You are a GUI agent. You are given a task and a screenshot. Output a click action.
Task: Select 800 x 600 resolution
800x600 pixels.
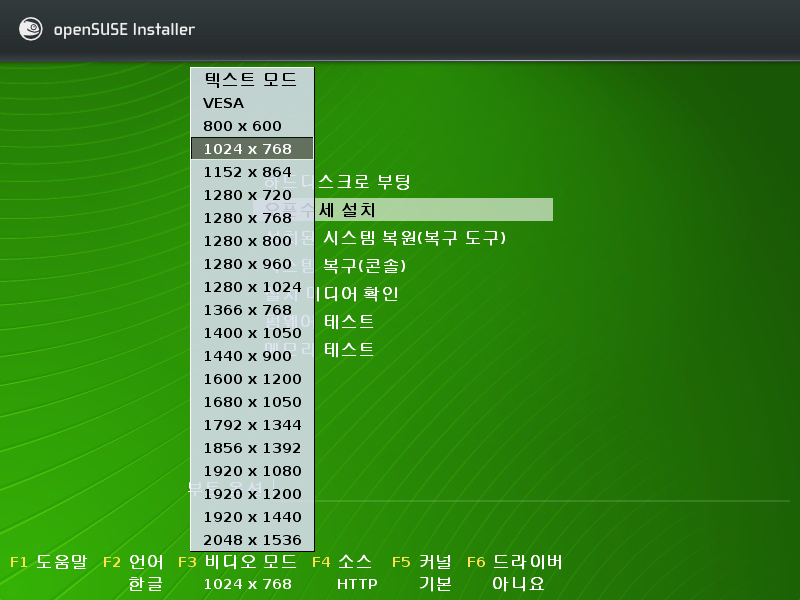coord(252,126)
